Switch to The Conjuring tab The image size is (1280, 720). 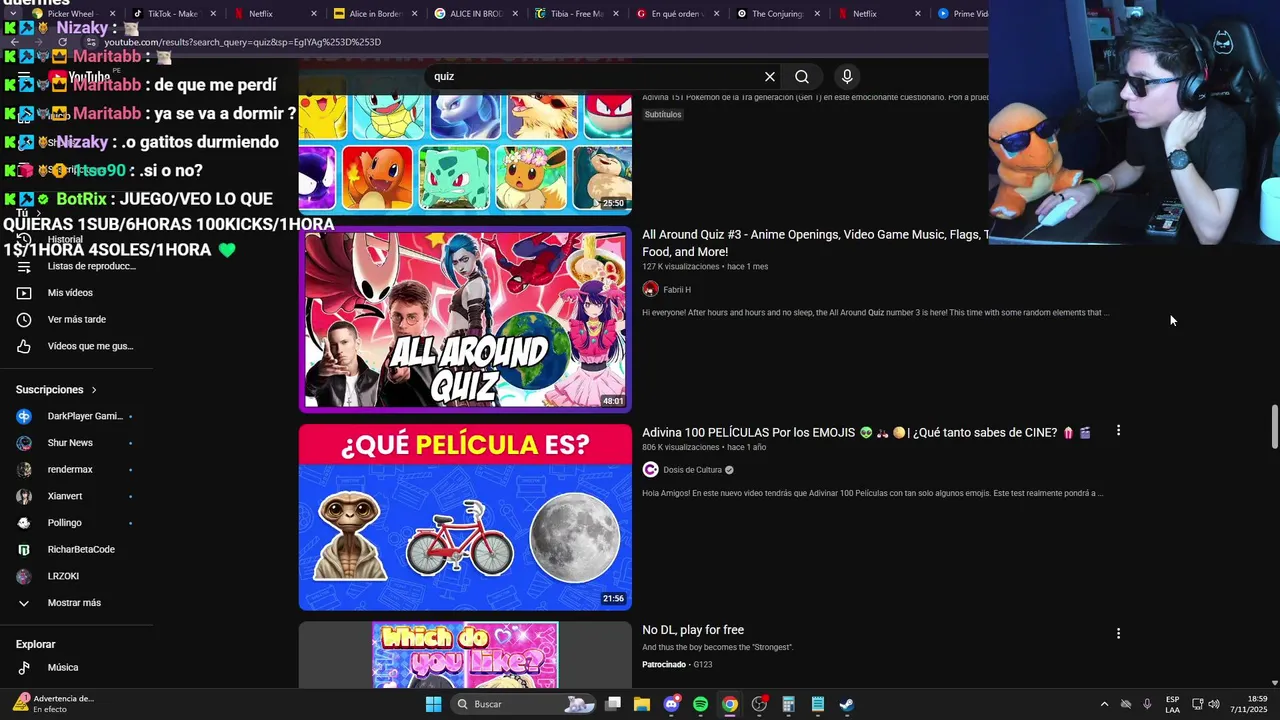(x=778, y=14)
